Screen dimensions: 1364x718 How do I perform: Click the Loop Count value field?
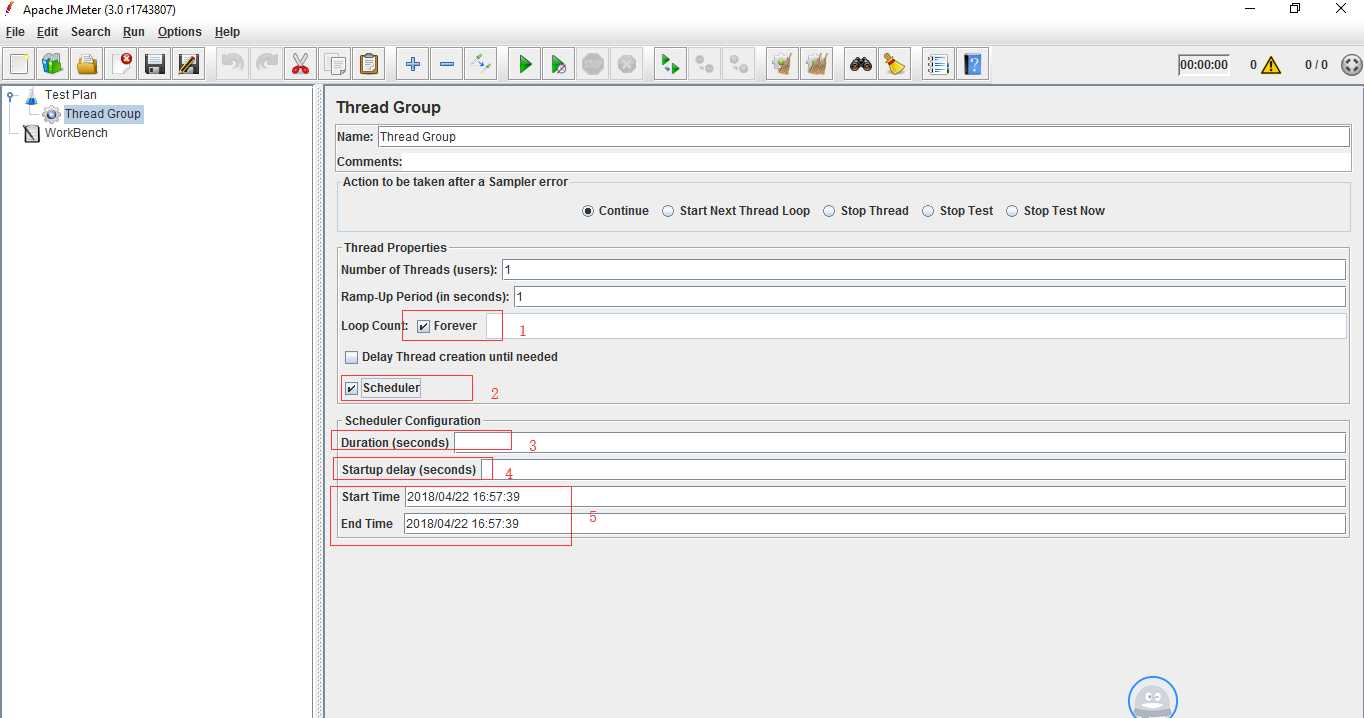pyautogui.click(x=916, y=326)
